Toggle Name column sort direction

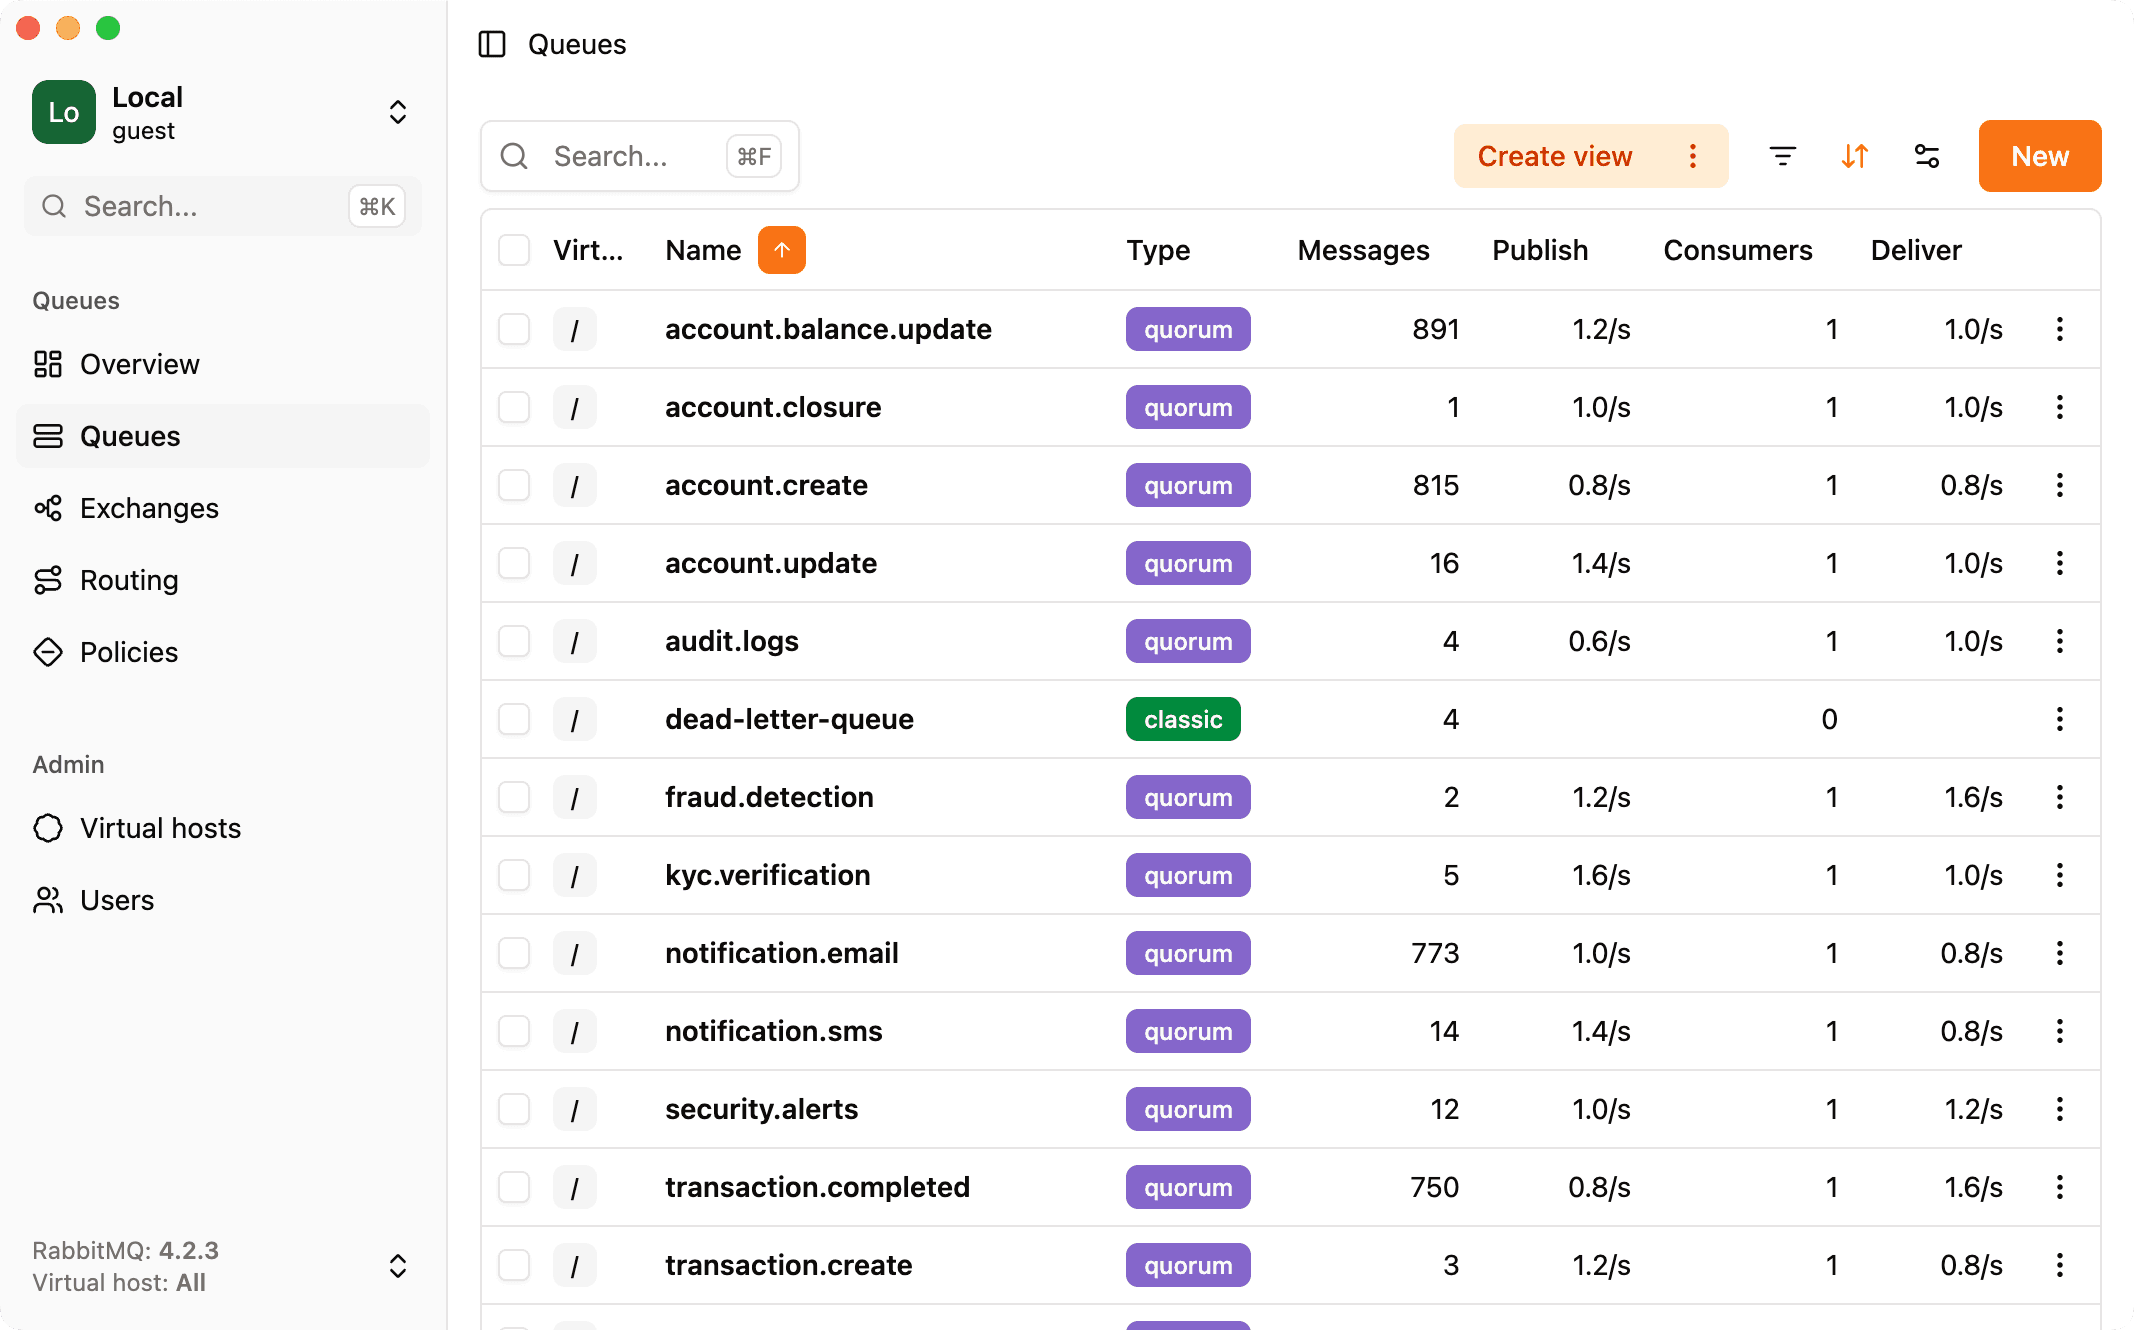(781, 249)
